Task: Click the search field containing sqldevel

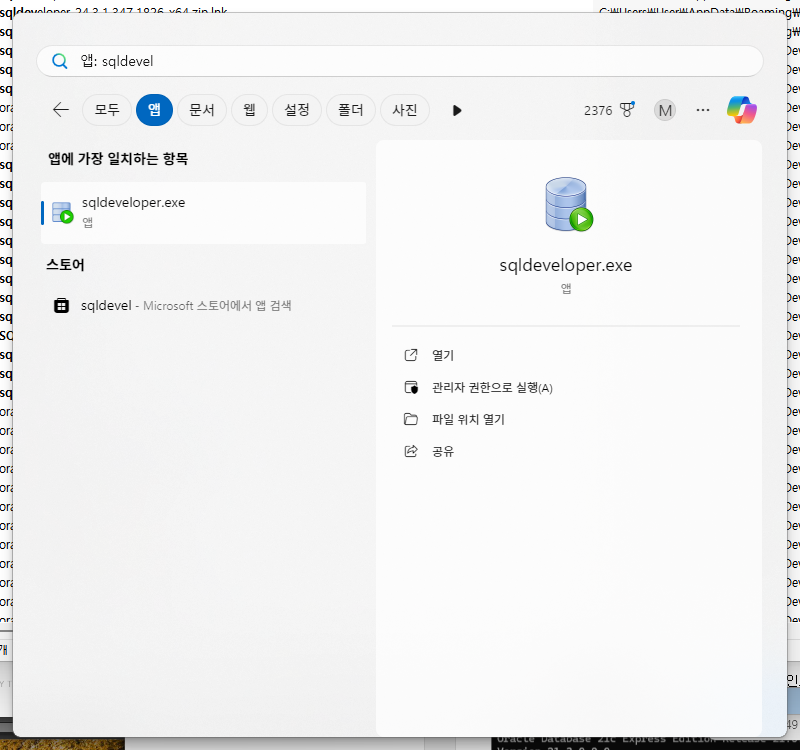Action: pyautogui.click(x=399, y=61)
